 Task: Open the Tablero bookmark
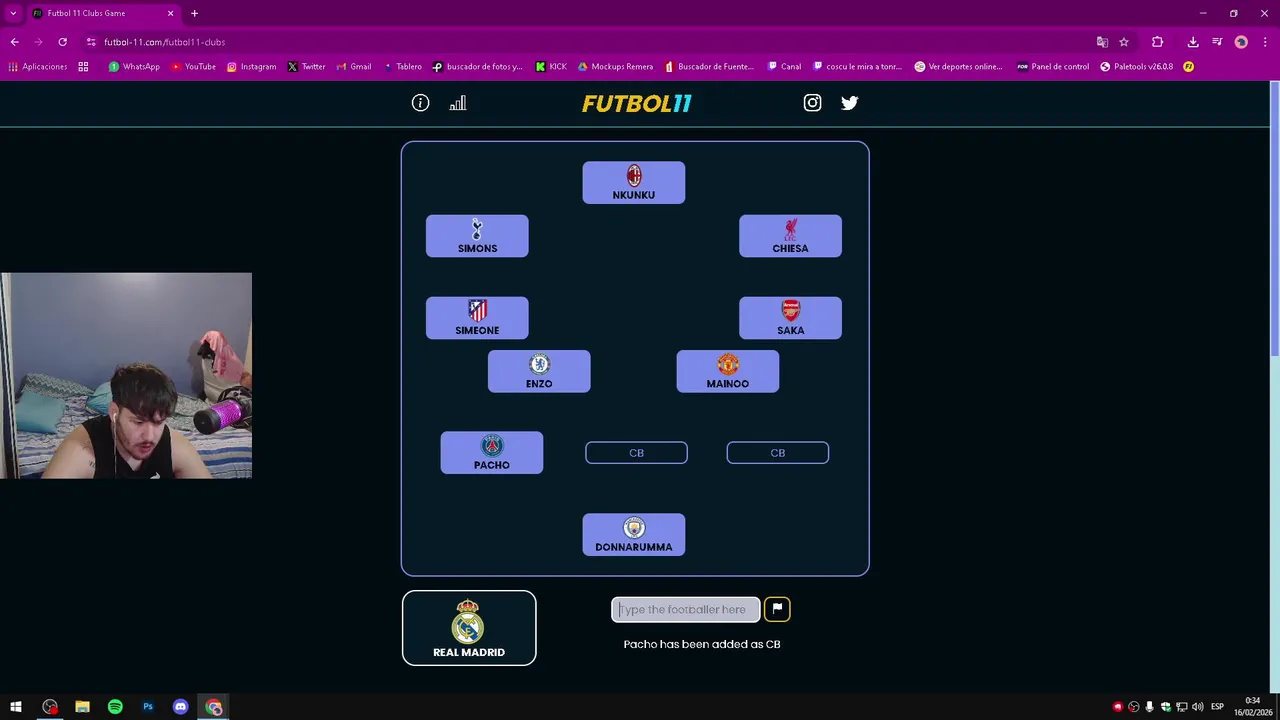point(402,67)
